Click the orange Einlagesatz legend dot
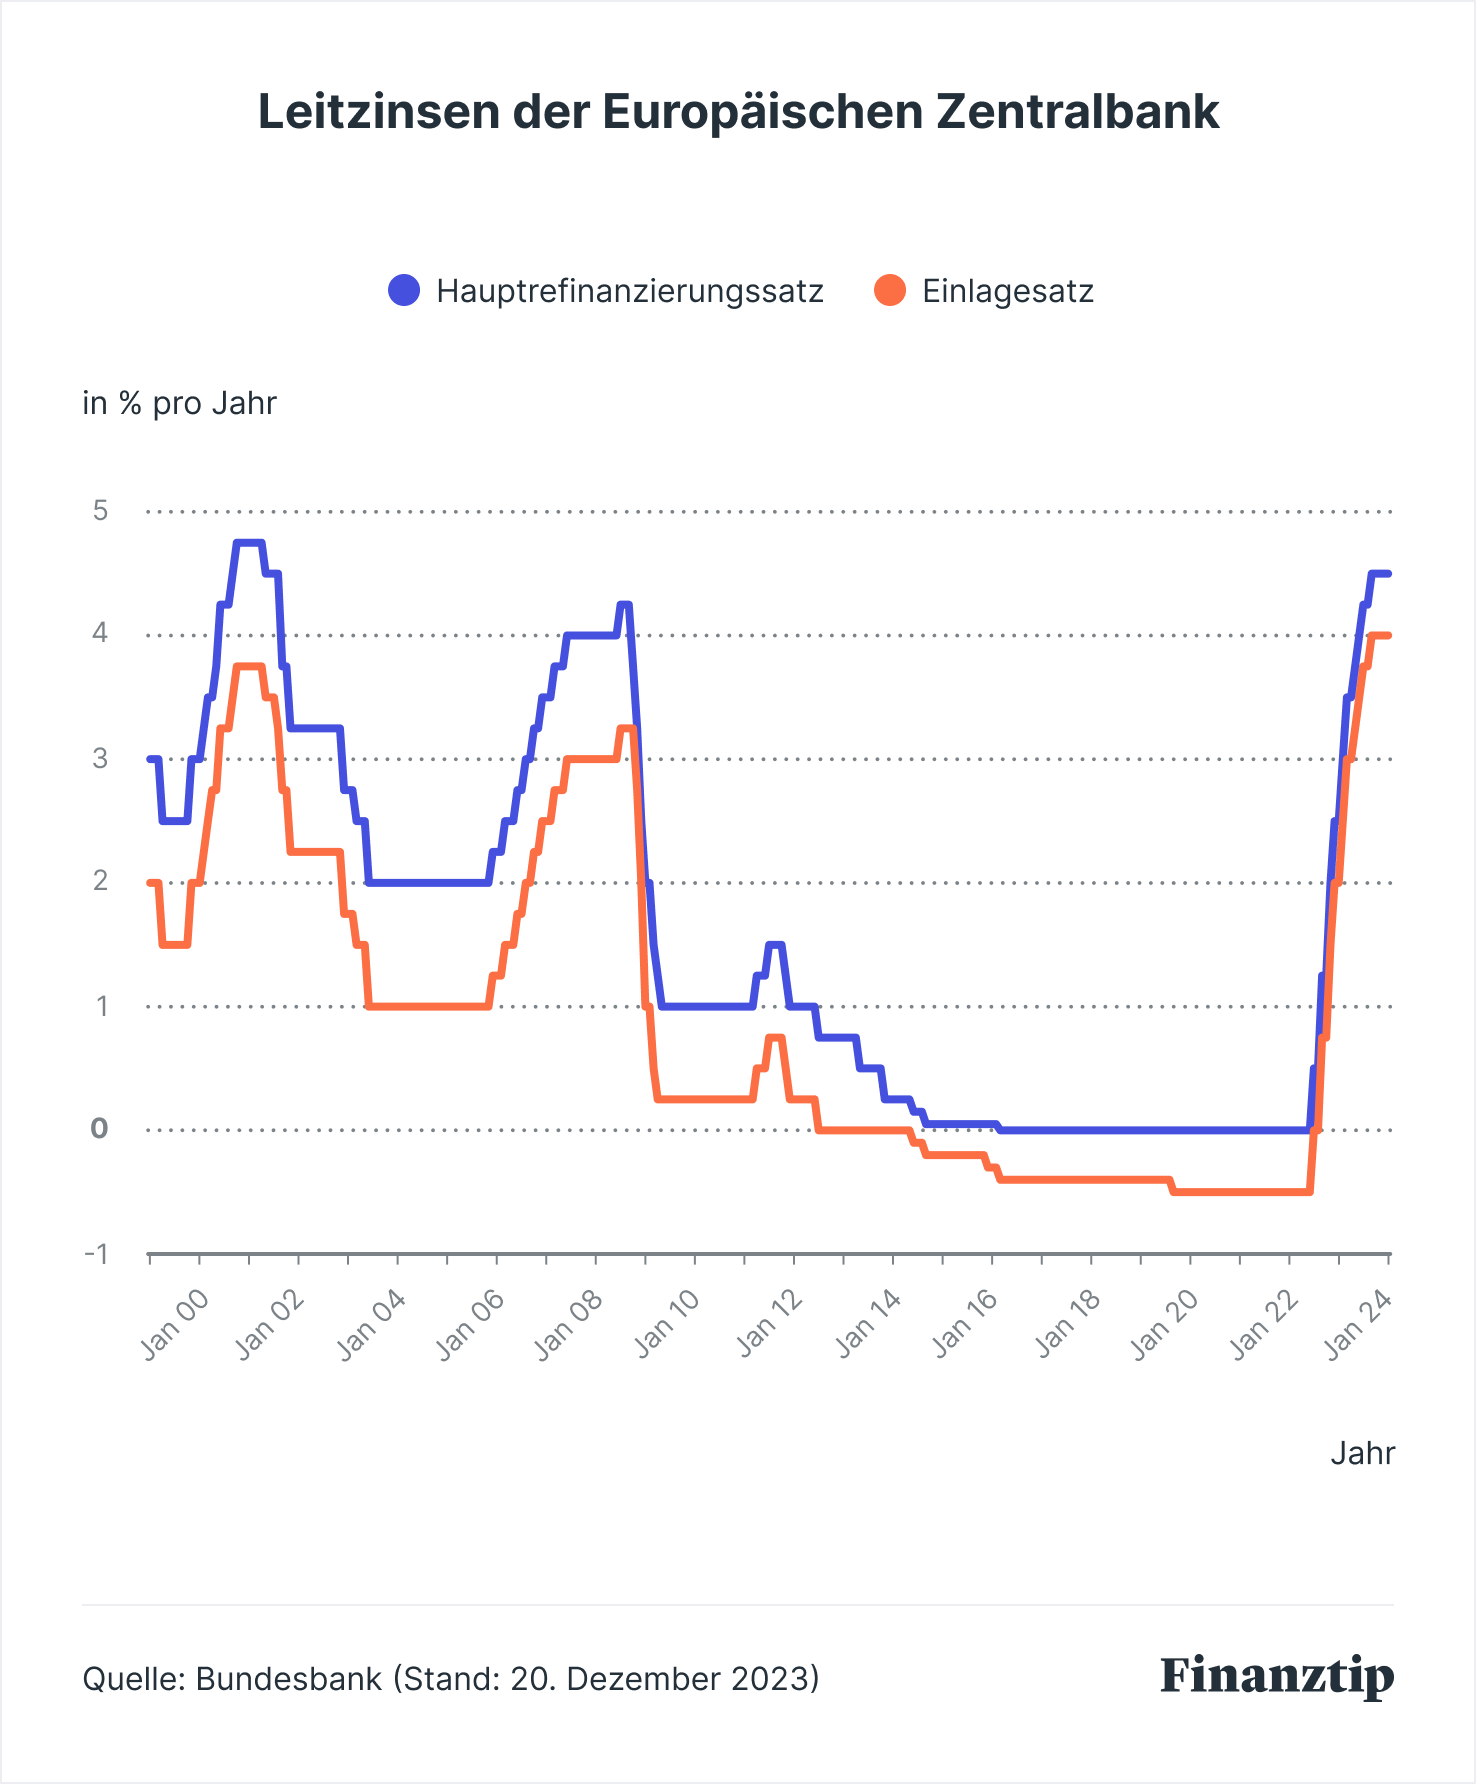Image resolution: width=1476 pixels, height=1784 pixels. point(889,291)
